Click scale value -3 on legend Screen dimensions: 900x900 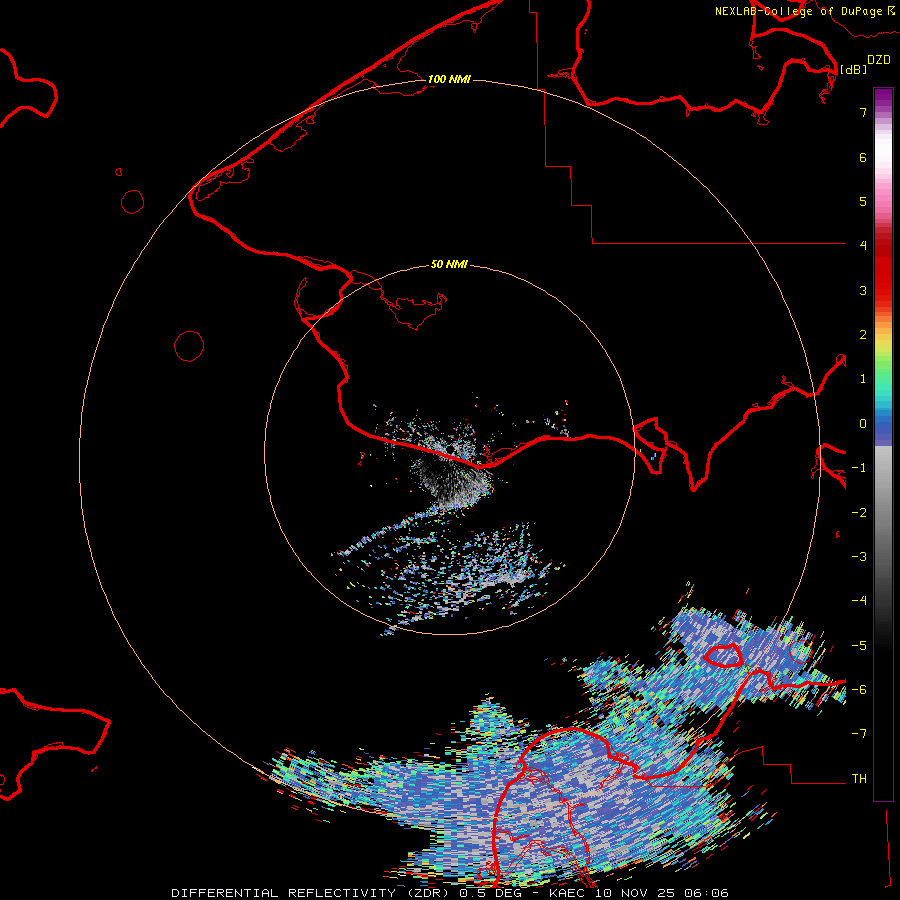(x=859, y=557)
